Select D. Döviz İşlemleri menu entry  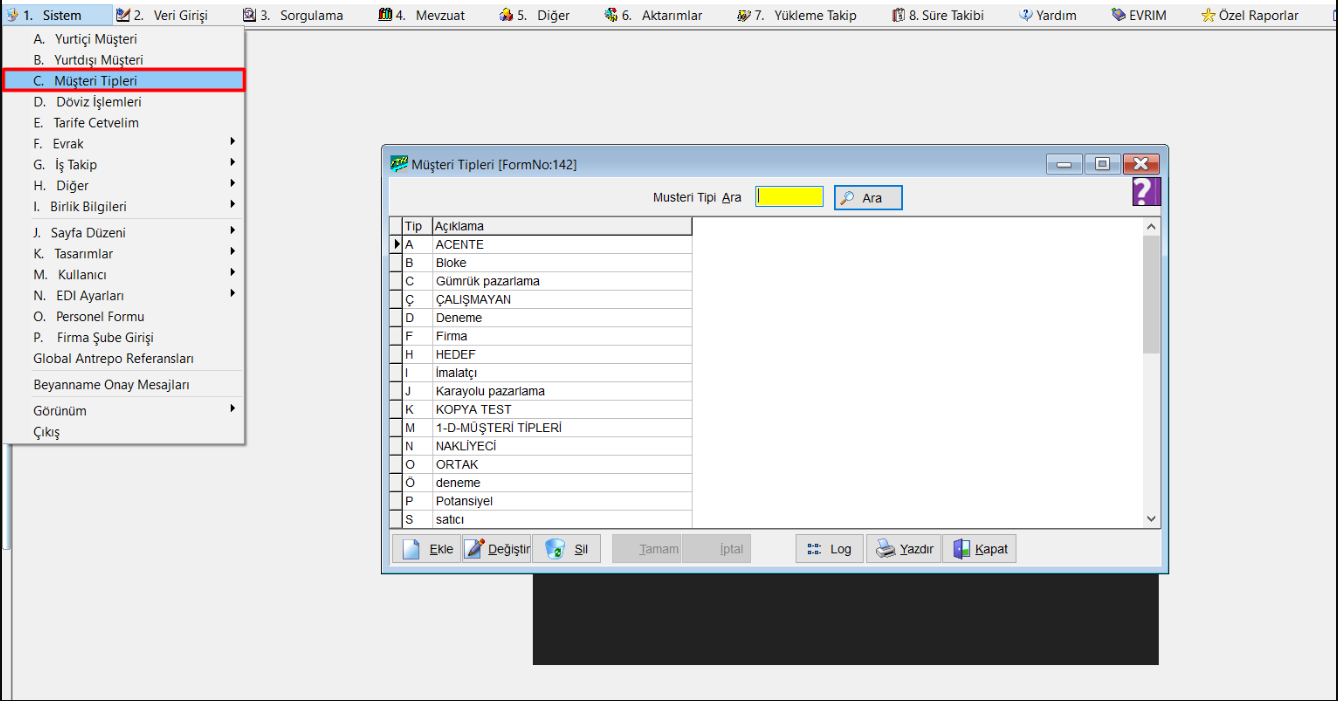tap(124, 102)
